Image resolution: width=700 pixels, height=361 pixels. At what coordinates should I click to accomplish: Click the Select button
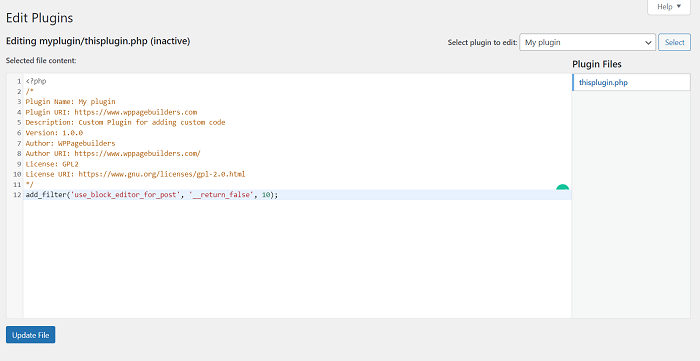[675, 42]
